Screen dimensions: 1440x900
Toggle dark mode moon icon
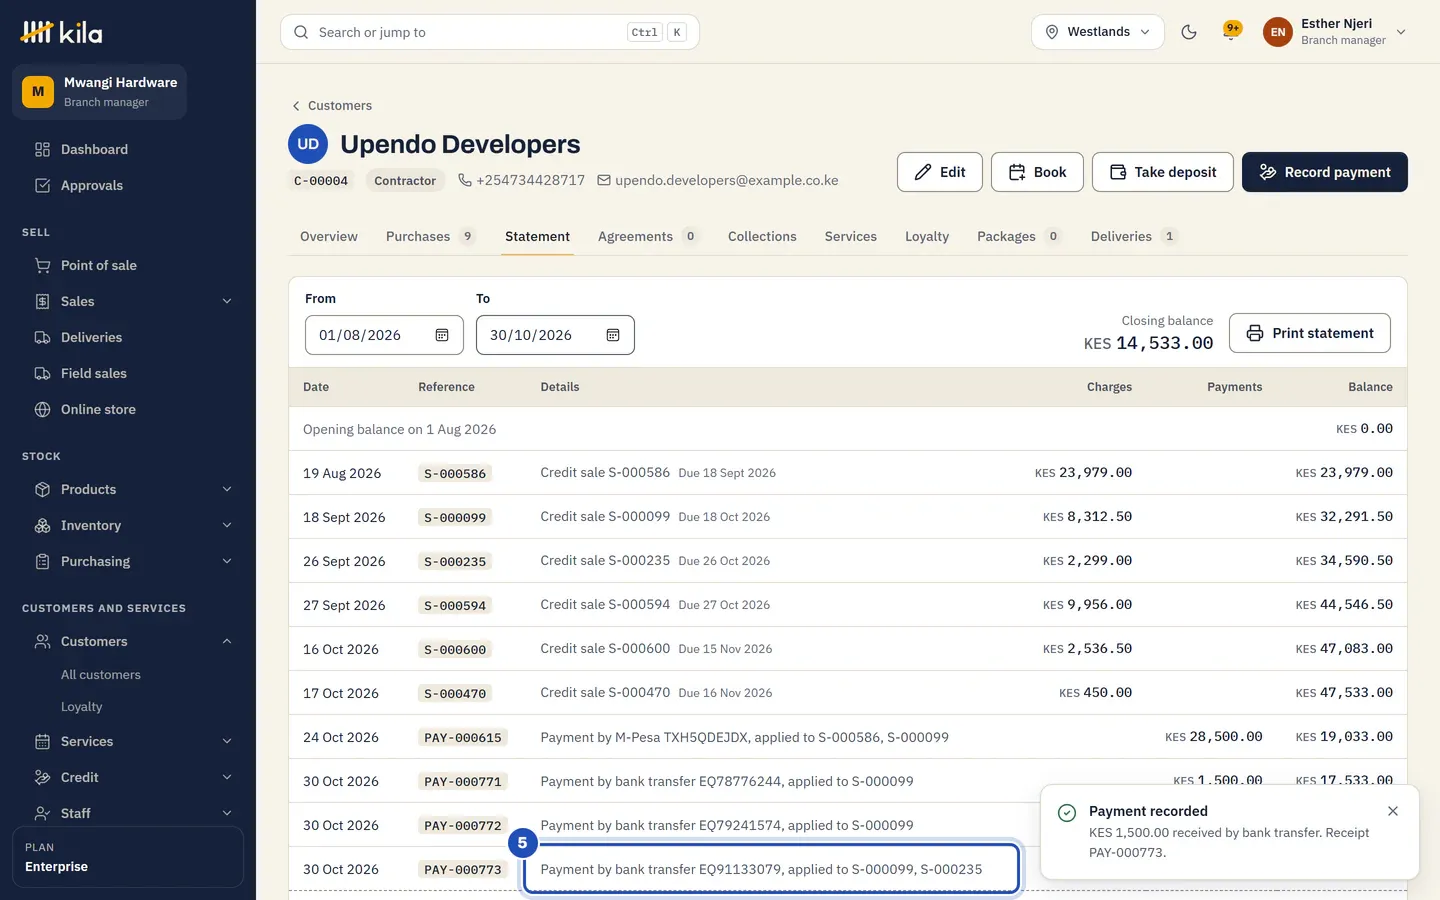pyautogui.click(x=1189, y=32)
